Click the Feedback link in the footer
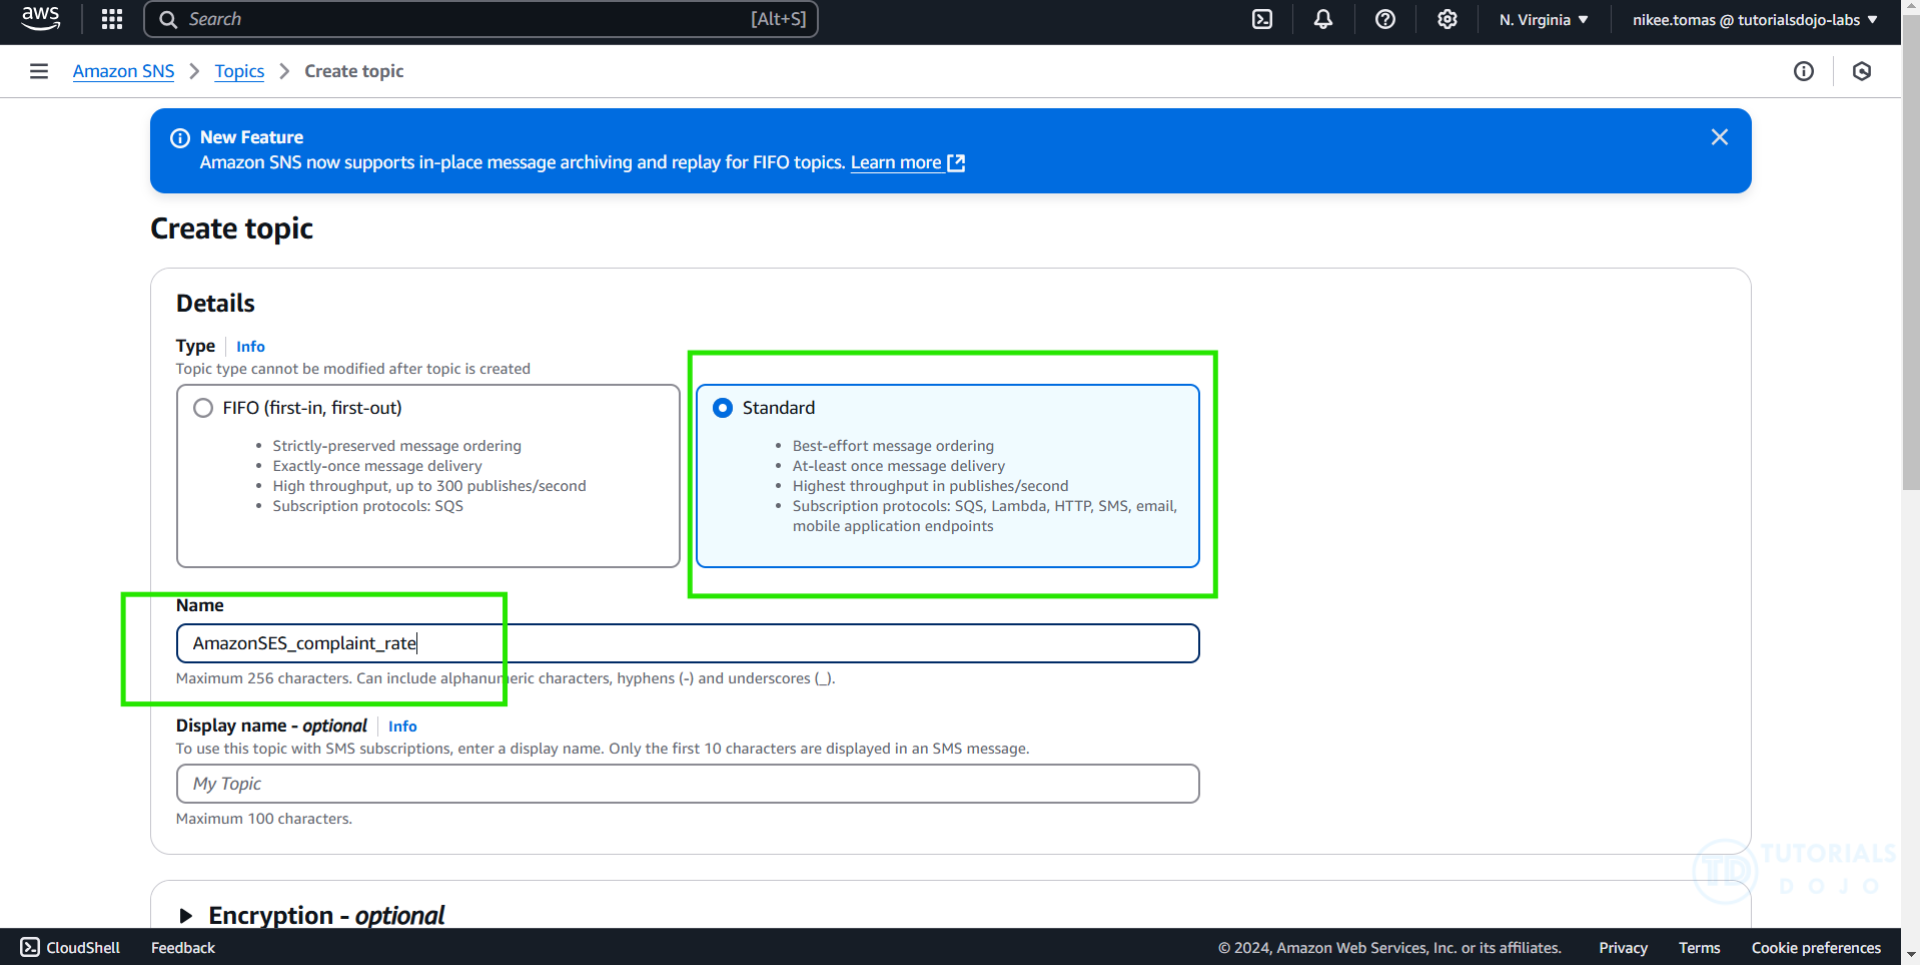The height and width of the screenshot is (965, 1920). pos(183,947)
